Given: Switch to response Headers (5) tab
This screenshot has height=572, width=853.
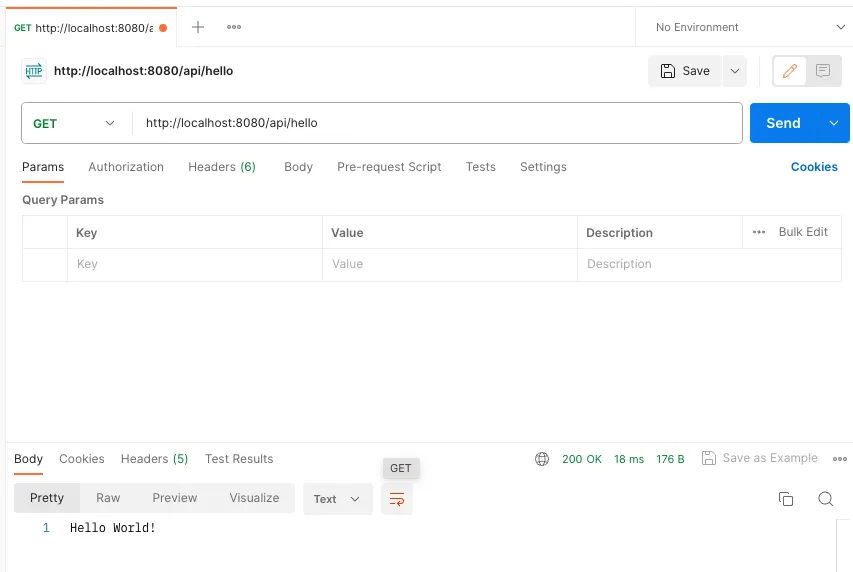Looking at the screenshot, I should [154, 459].
